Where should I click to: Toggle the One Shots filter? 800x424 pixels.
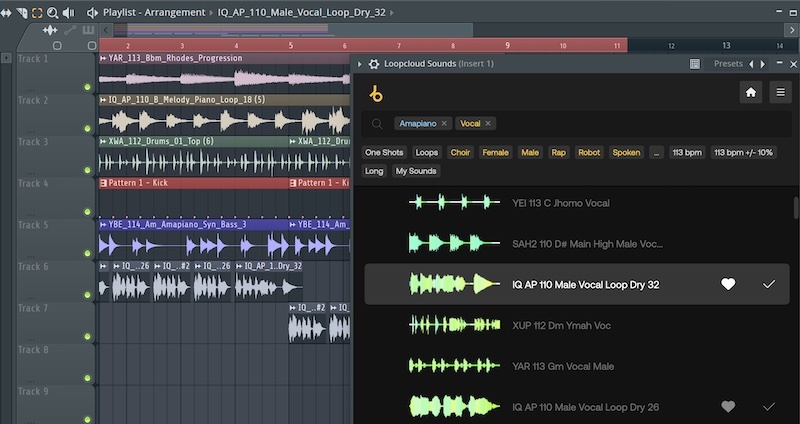point(384,153)
